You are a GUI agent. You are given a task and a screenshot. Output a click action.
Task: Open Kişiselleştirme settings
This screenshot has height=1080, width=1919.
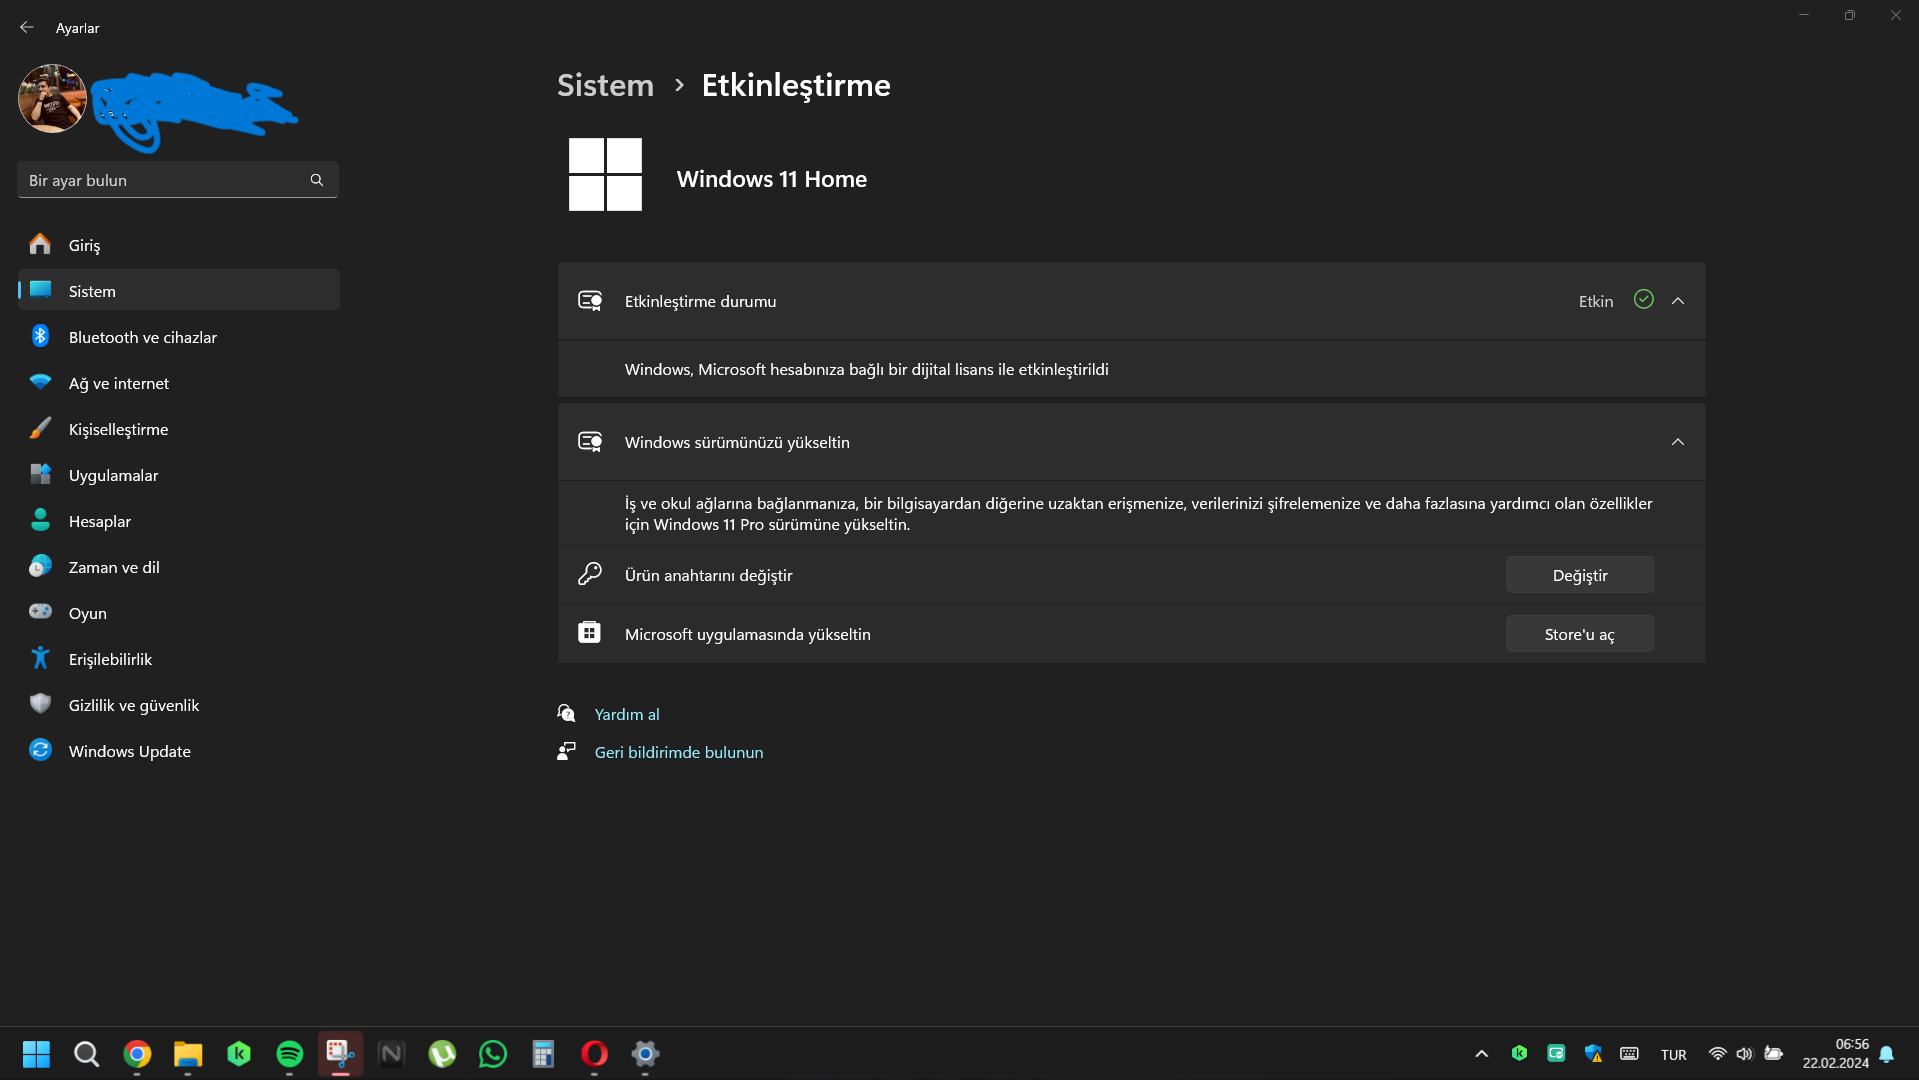coord(179,429)
